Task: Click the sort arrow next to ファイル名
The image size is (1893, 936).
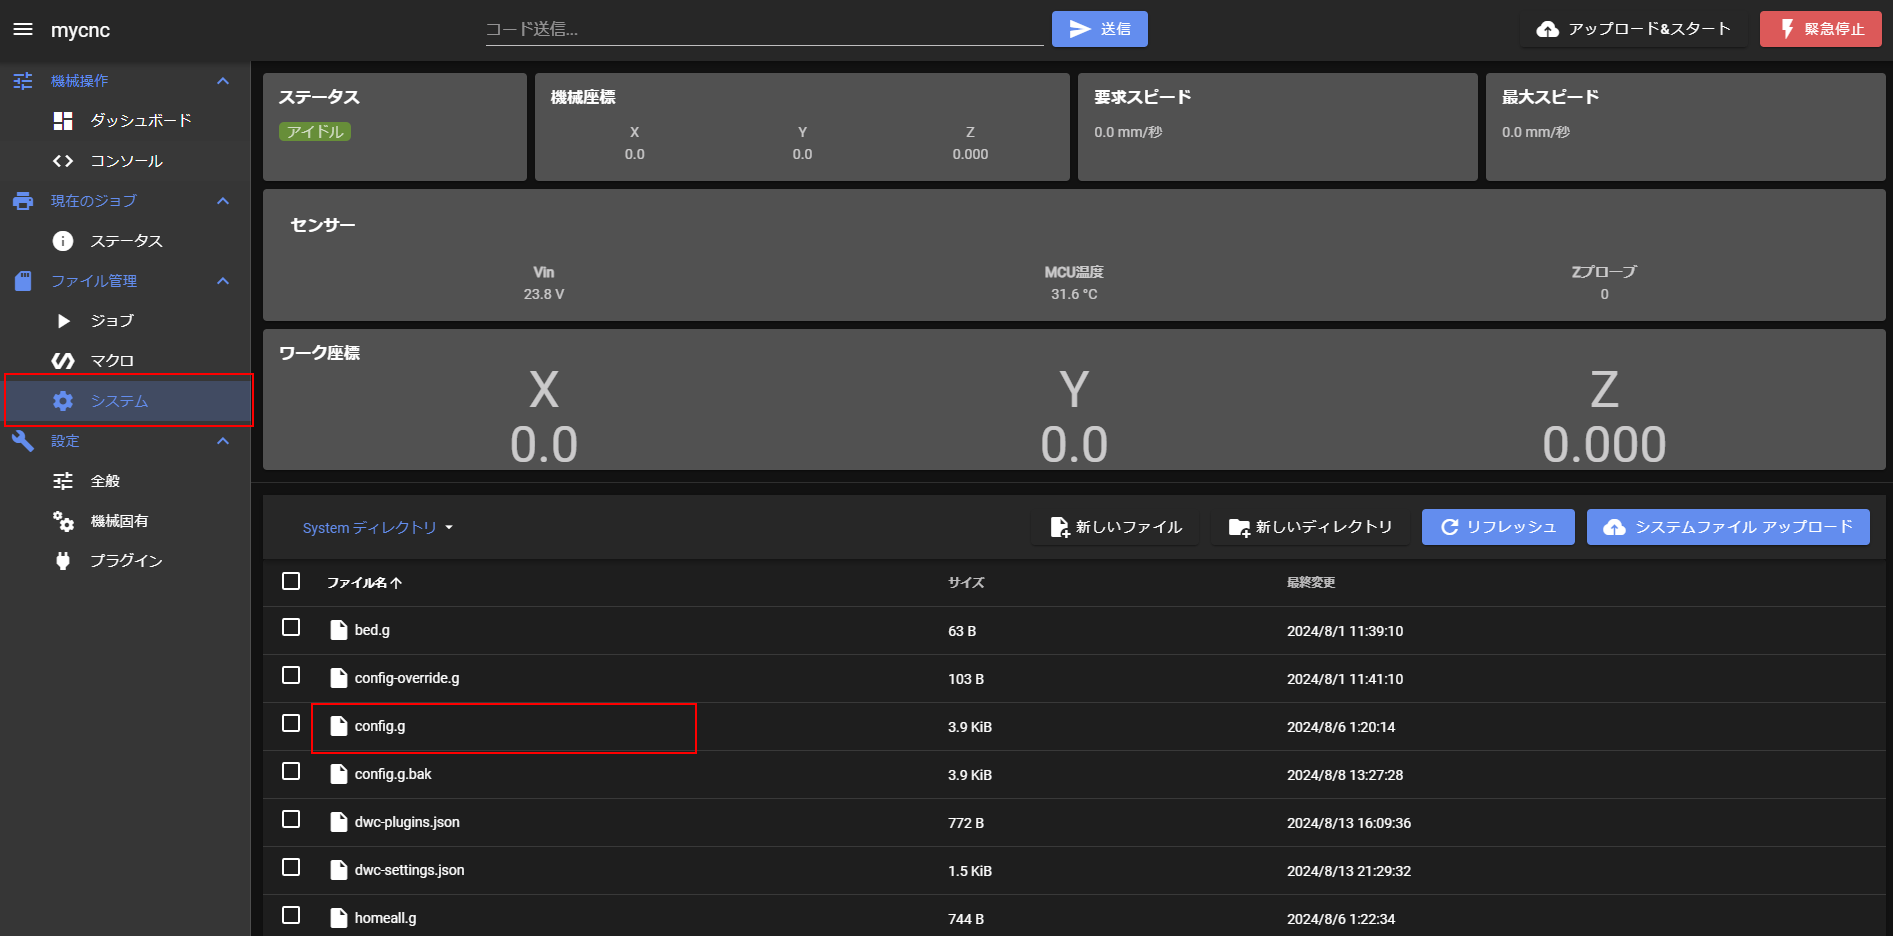Action: click(397, 583)
